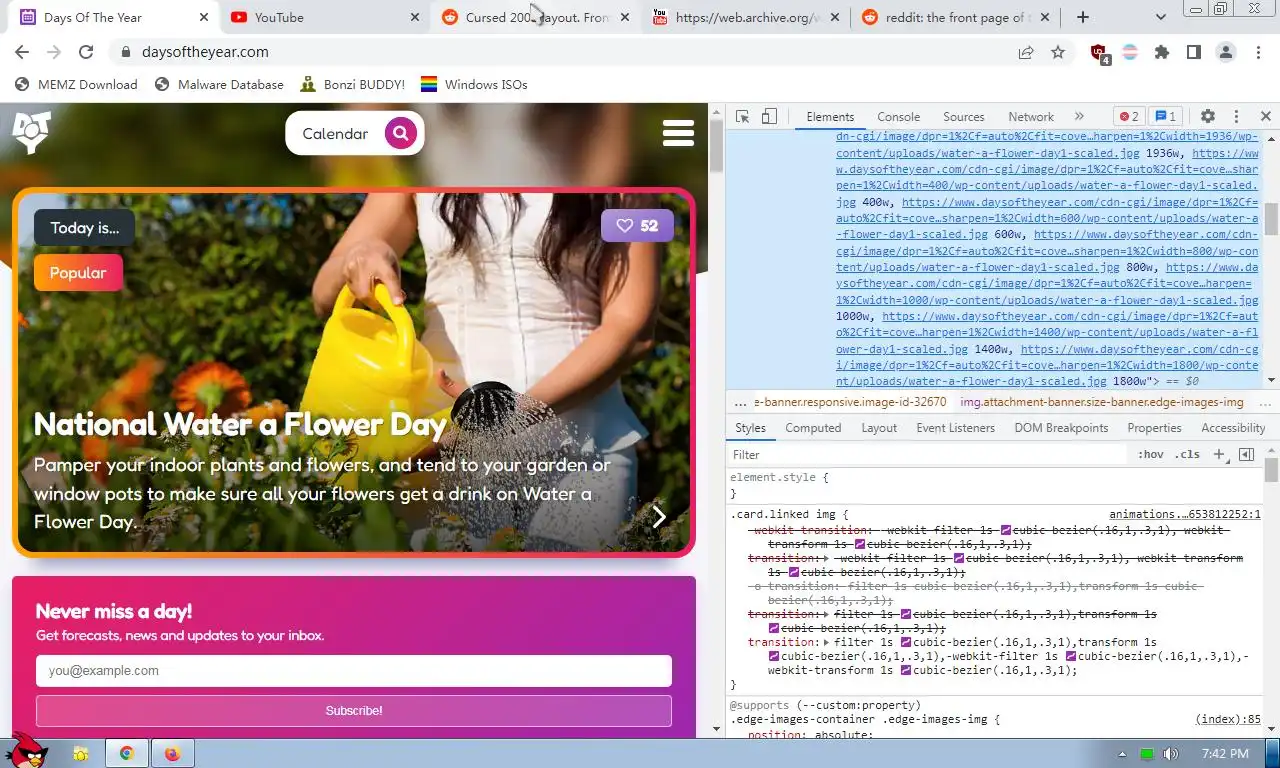The height and width of the screenshot is (768, 1280).
Task: Open bezier swatch after '-webkit-filter 1s' in active rule
Action: click(x=1071, y=657)
